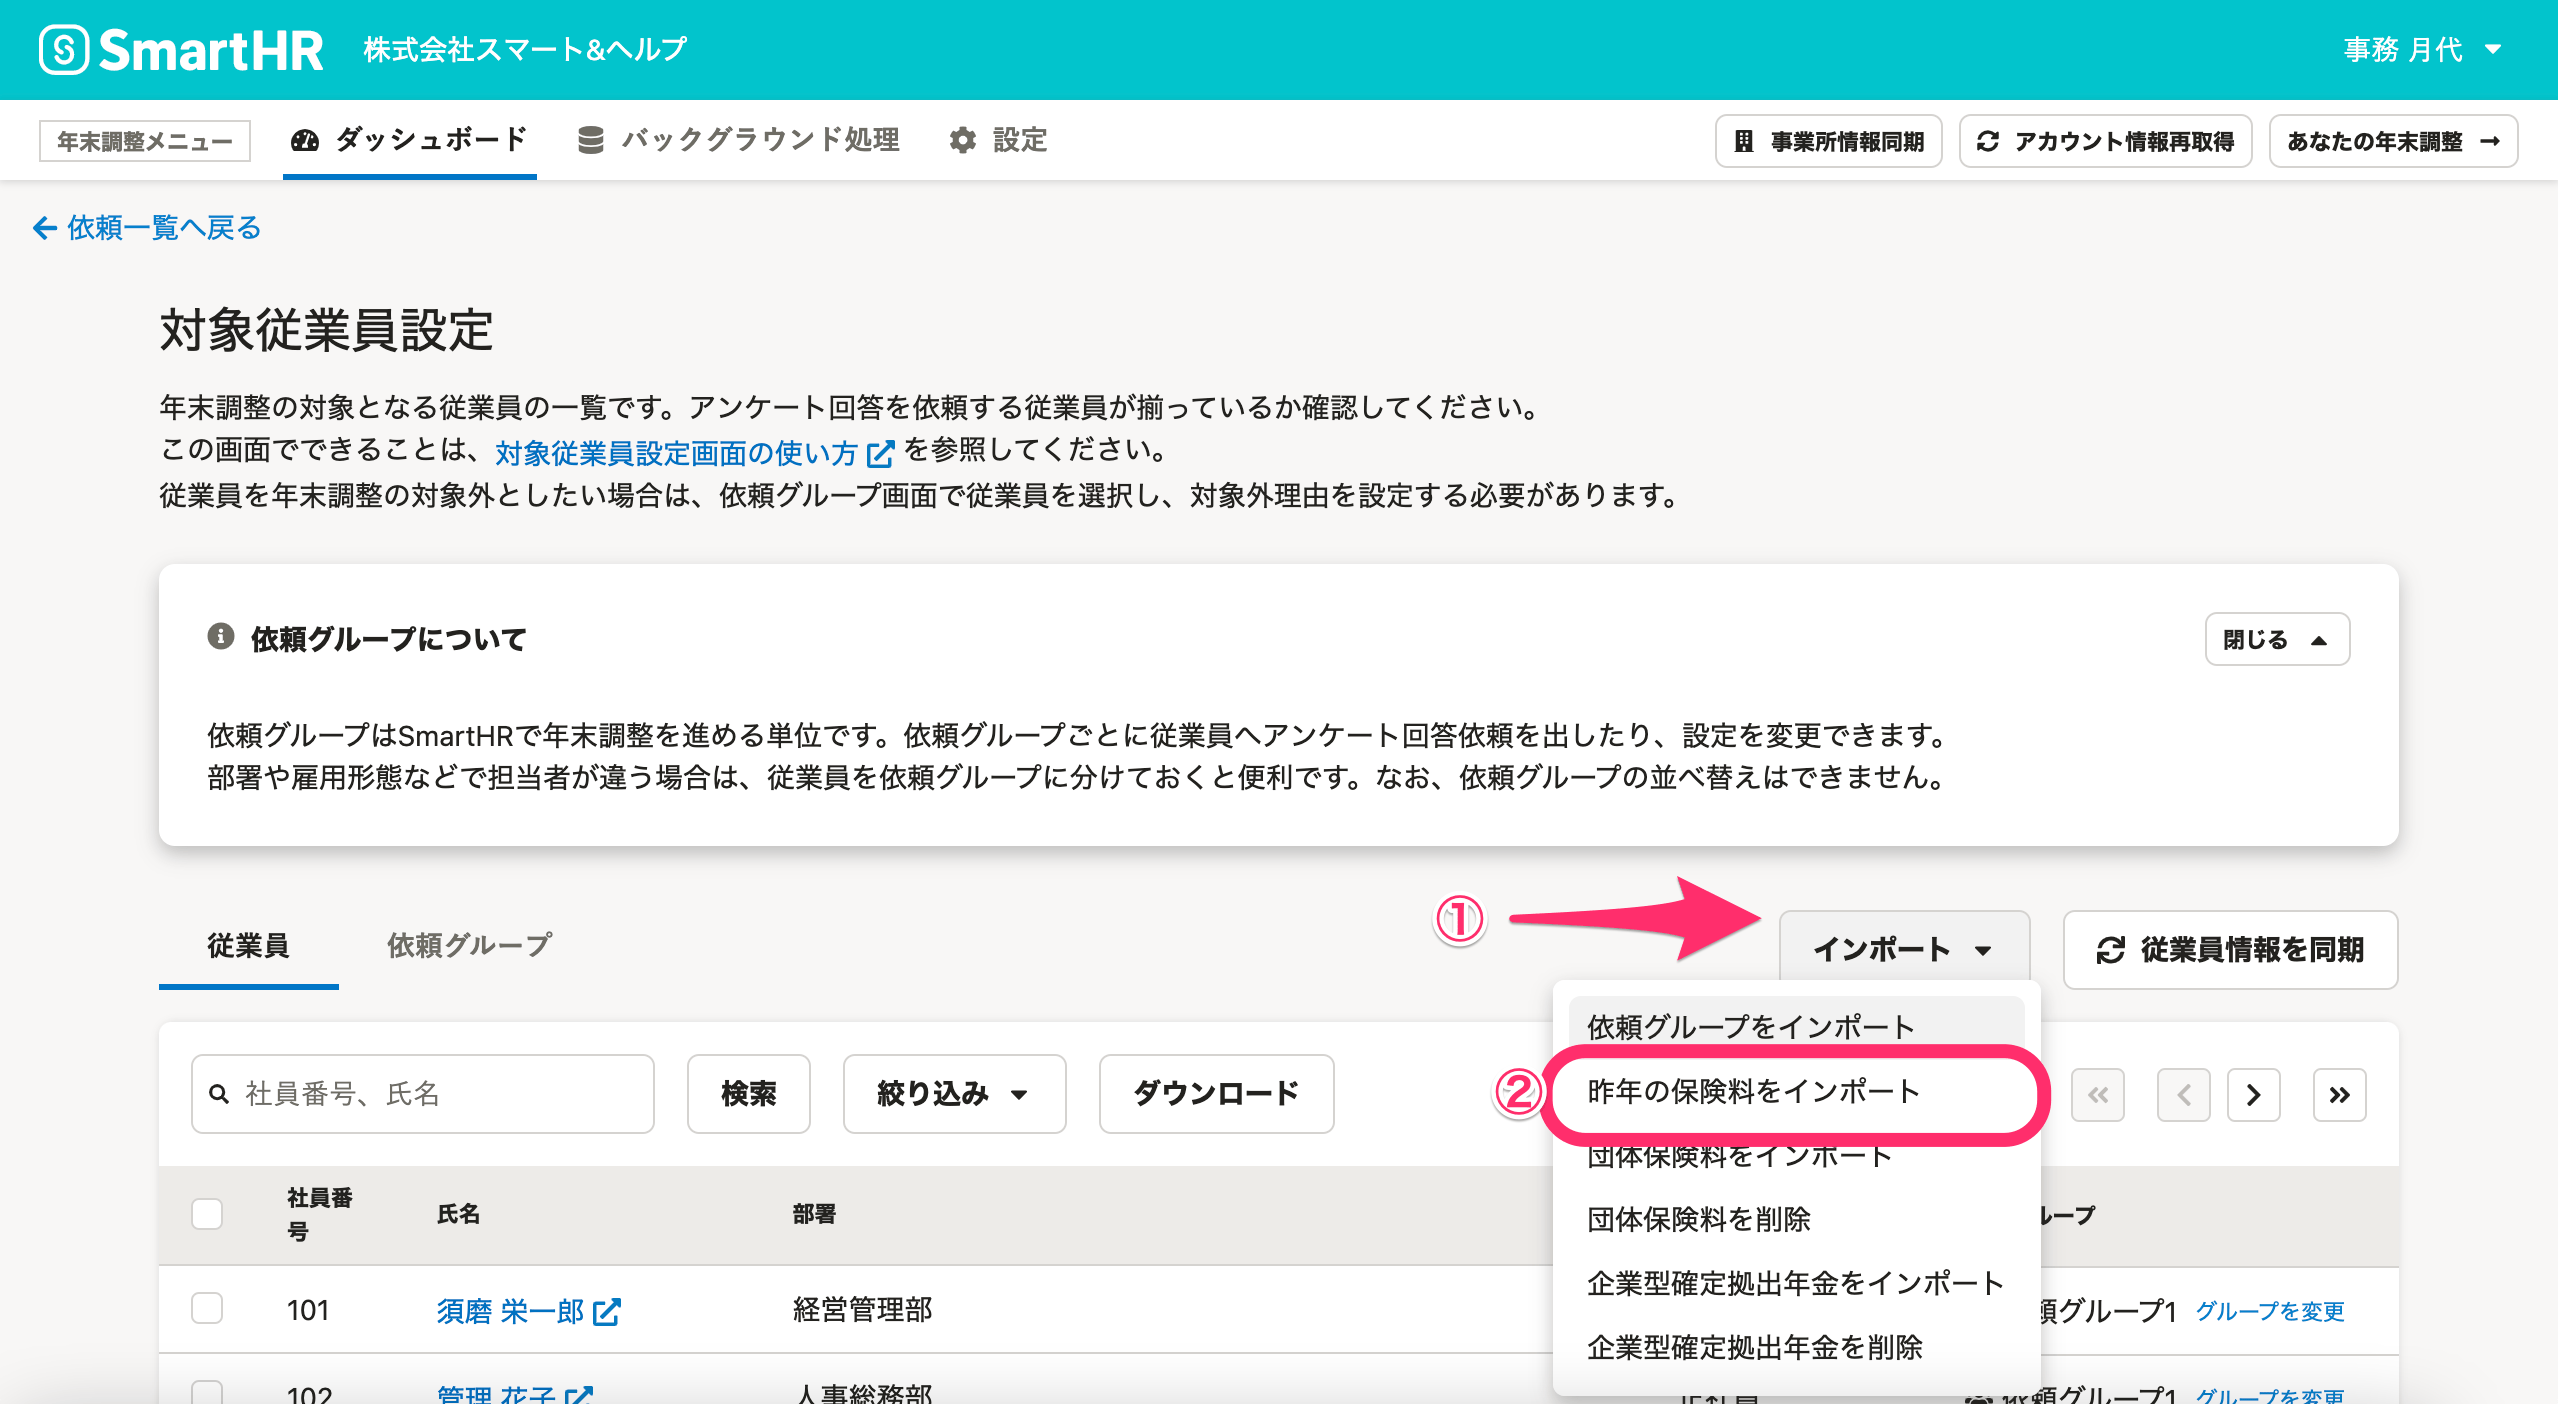This screenshot has width=2558, height=1404.
Task: Click the building icon in 事業所情報同期
Action: [1743, 141]
